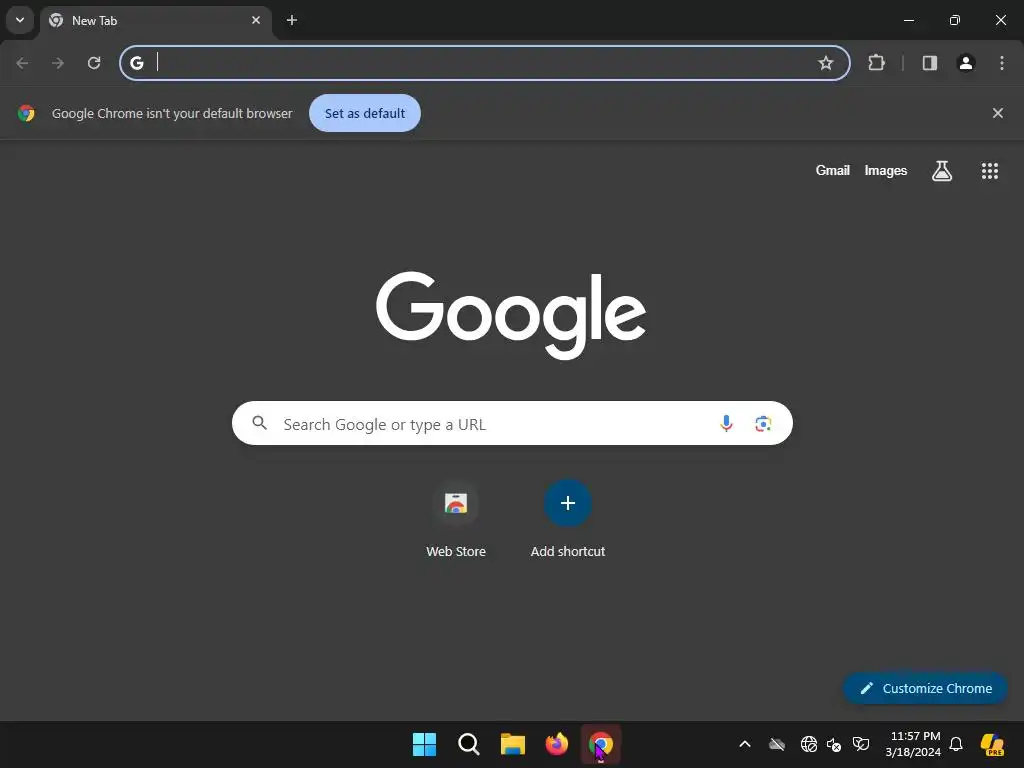Screen dimensions: 1024x768
Task: Launch Firefox from taskbar
Action: [556, 744]
